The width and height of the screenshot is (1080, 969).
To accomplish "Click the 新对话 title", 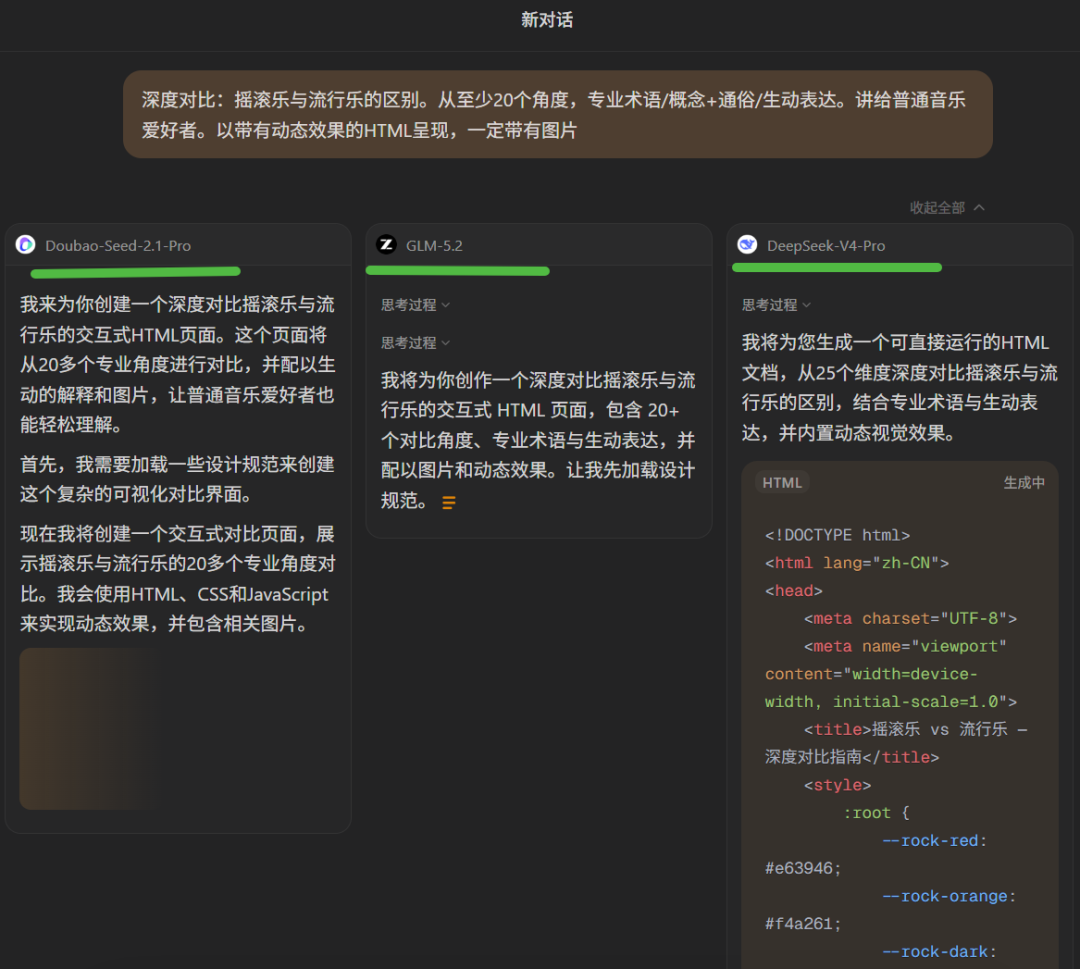I will (x=547, y=20).
